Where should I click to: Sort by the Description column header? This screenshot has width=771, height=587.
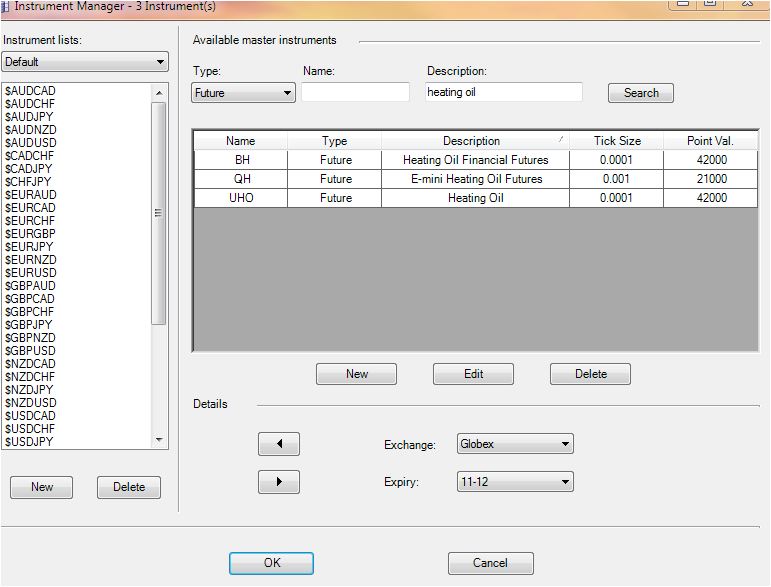click(475, 141)
